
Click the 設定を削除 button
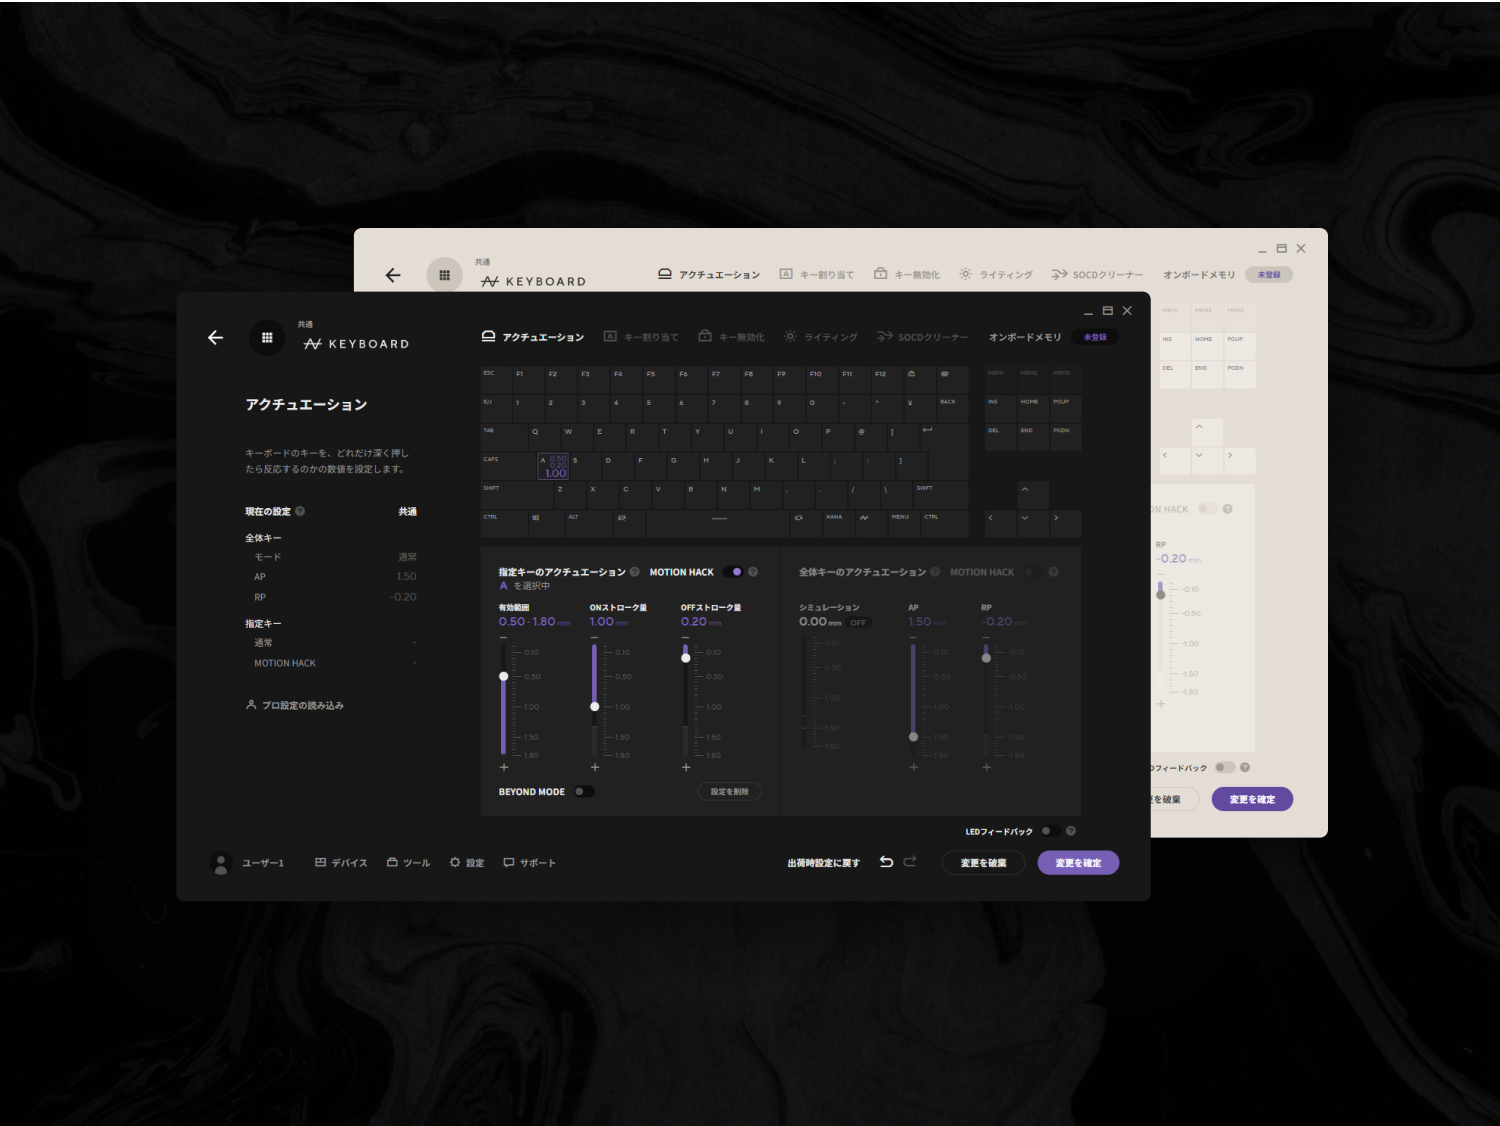coord(730,792)
